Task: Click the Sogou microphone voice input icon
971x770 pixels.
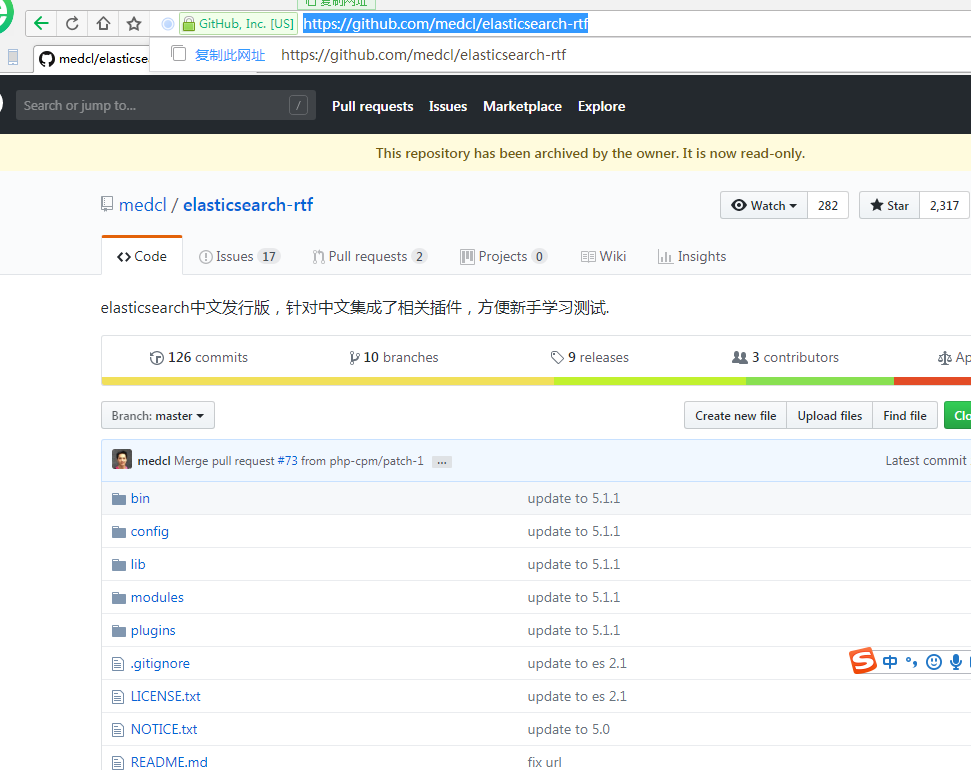Action: click(x=956, y=661)
